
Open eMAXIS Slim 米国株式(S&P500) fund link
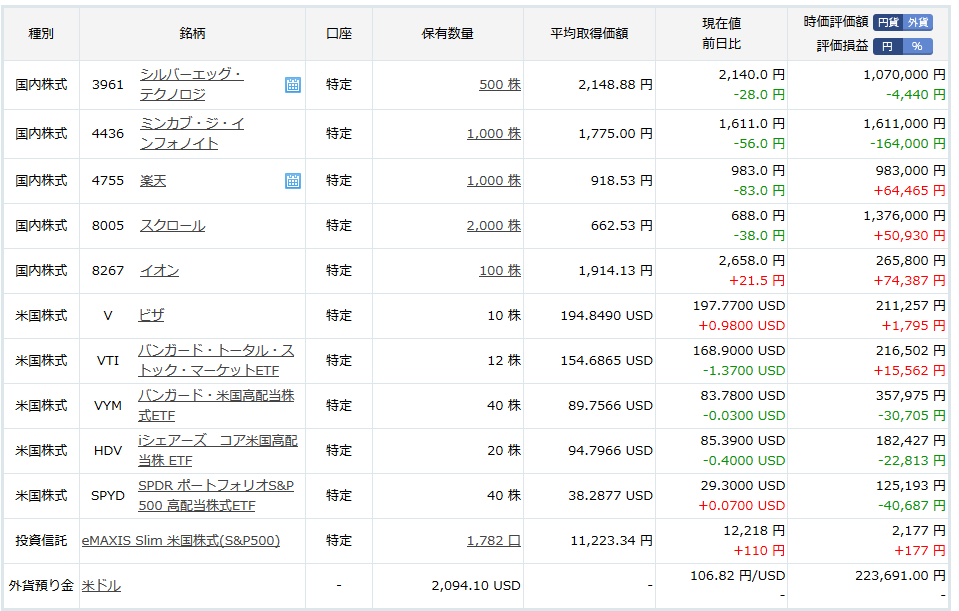pos(180,541)
